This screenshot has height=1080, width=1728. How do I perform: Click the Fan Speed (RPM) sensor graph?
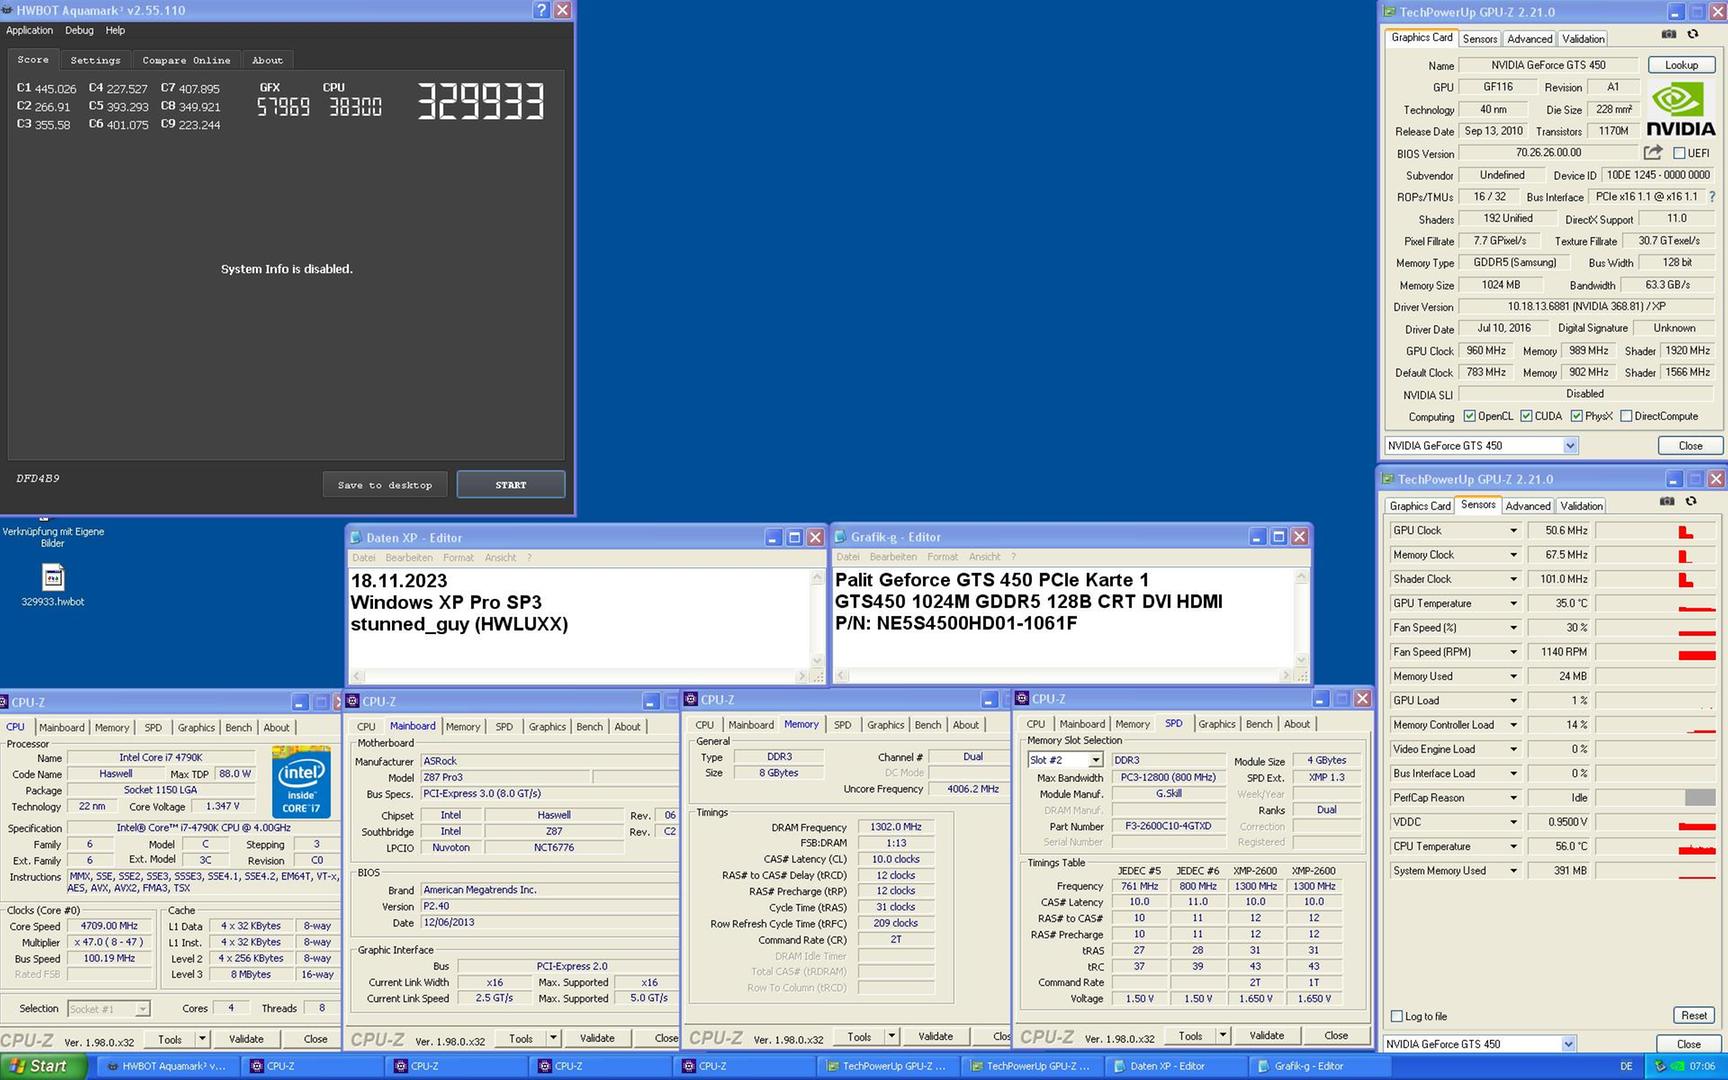click(x=1656, y=652)
